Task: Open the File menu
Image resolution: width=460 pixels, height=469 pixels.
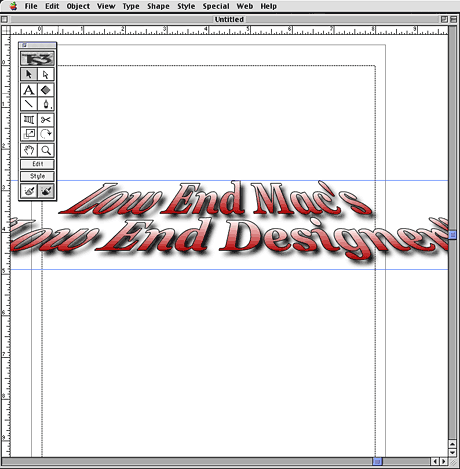Action: click(x=31, y=6)
